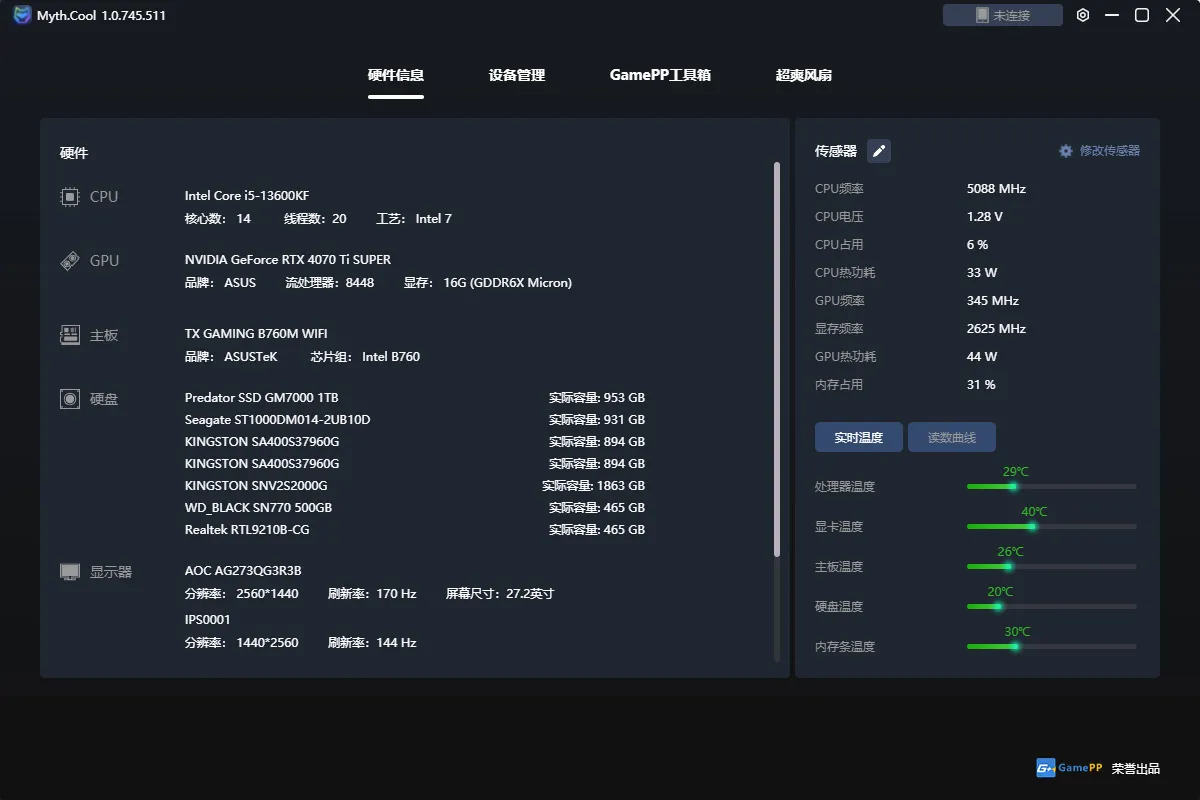Select the 硬件信息 tab
The height and width of the screenshot is (800, 1200).
(x=396, y=75)
